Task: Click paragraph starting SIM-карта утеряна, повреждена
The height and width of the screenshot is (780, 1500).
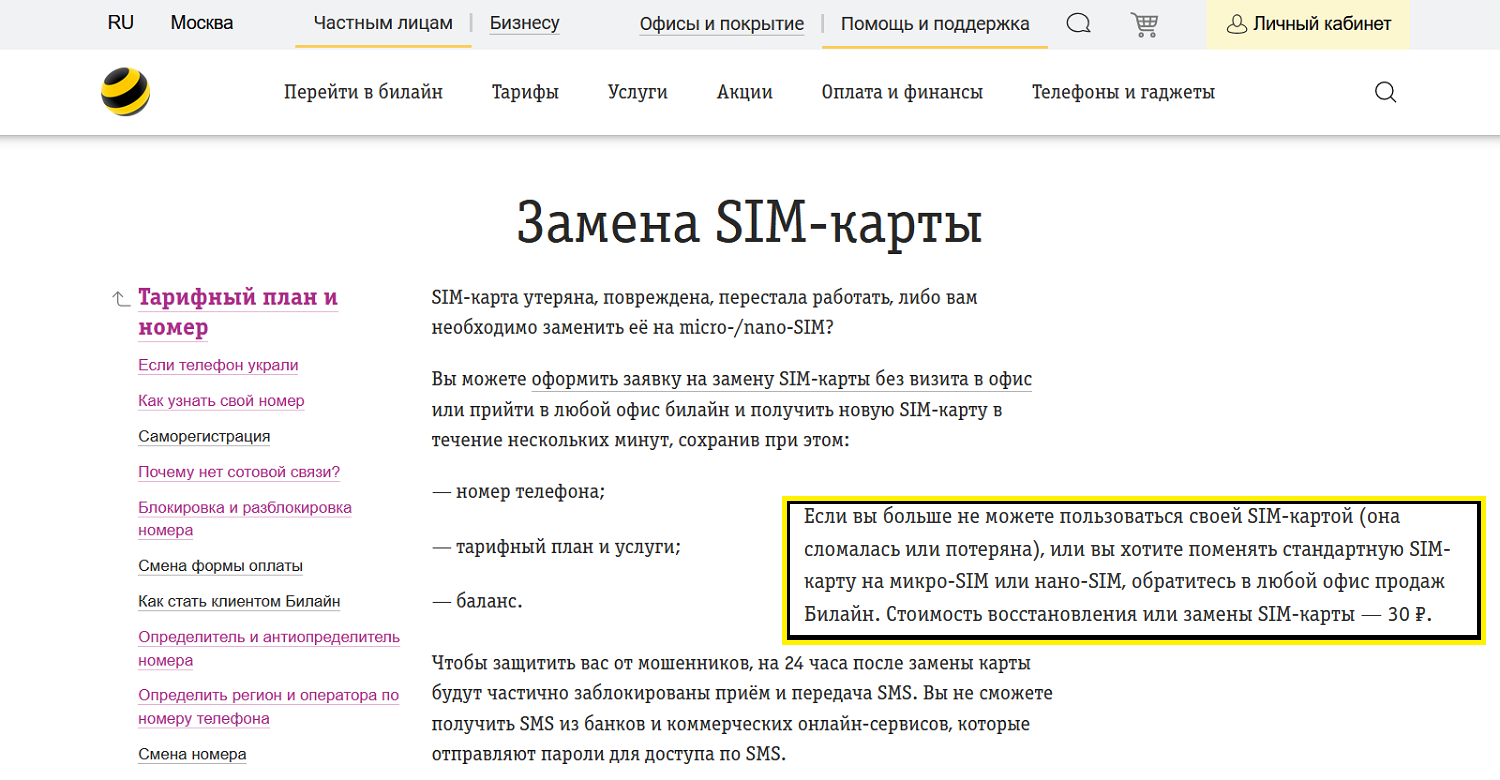Action: click(705, 313)
